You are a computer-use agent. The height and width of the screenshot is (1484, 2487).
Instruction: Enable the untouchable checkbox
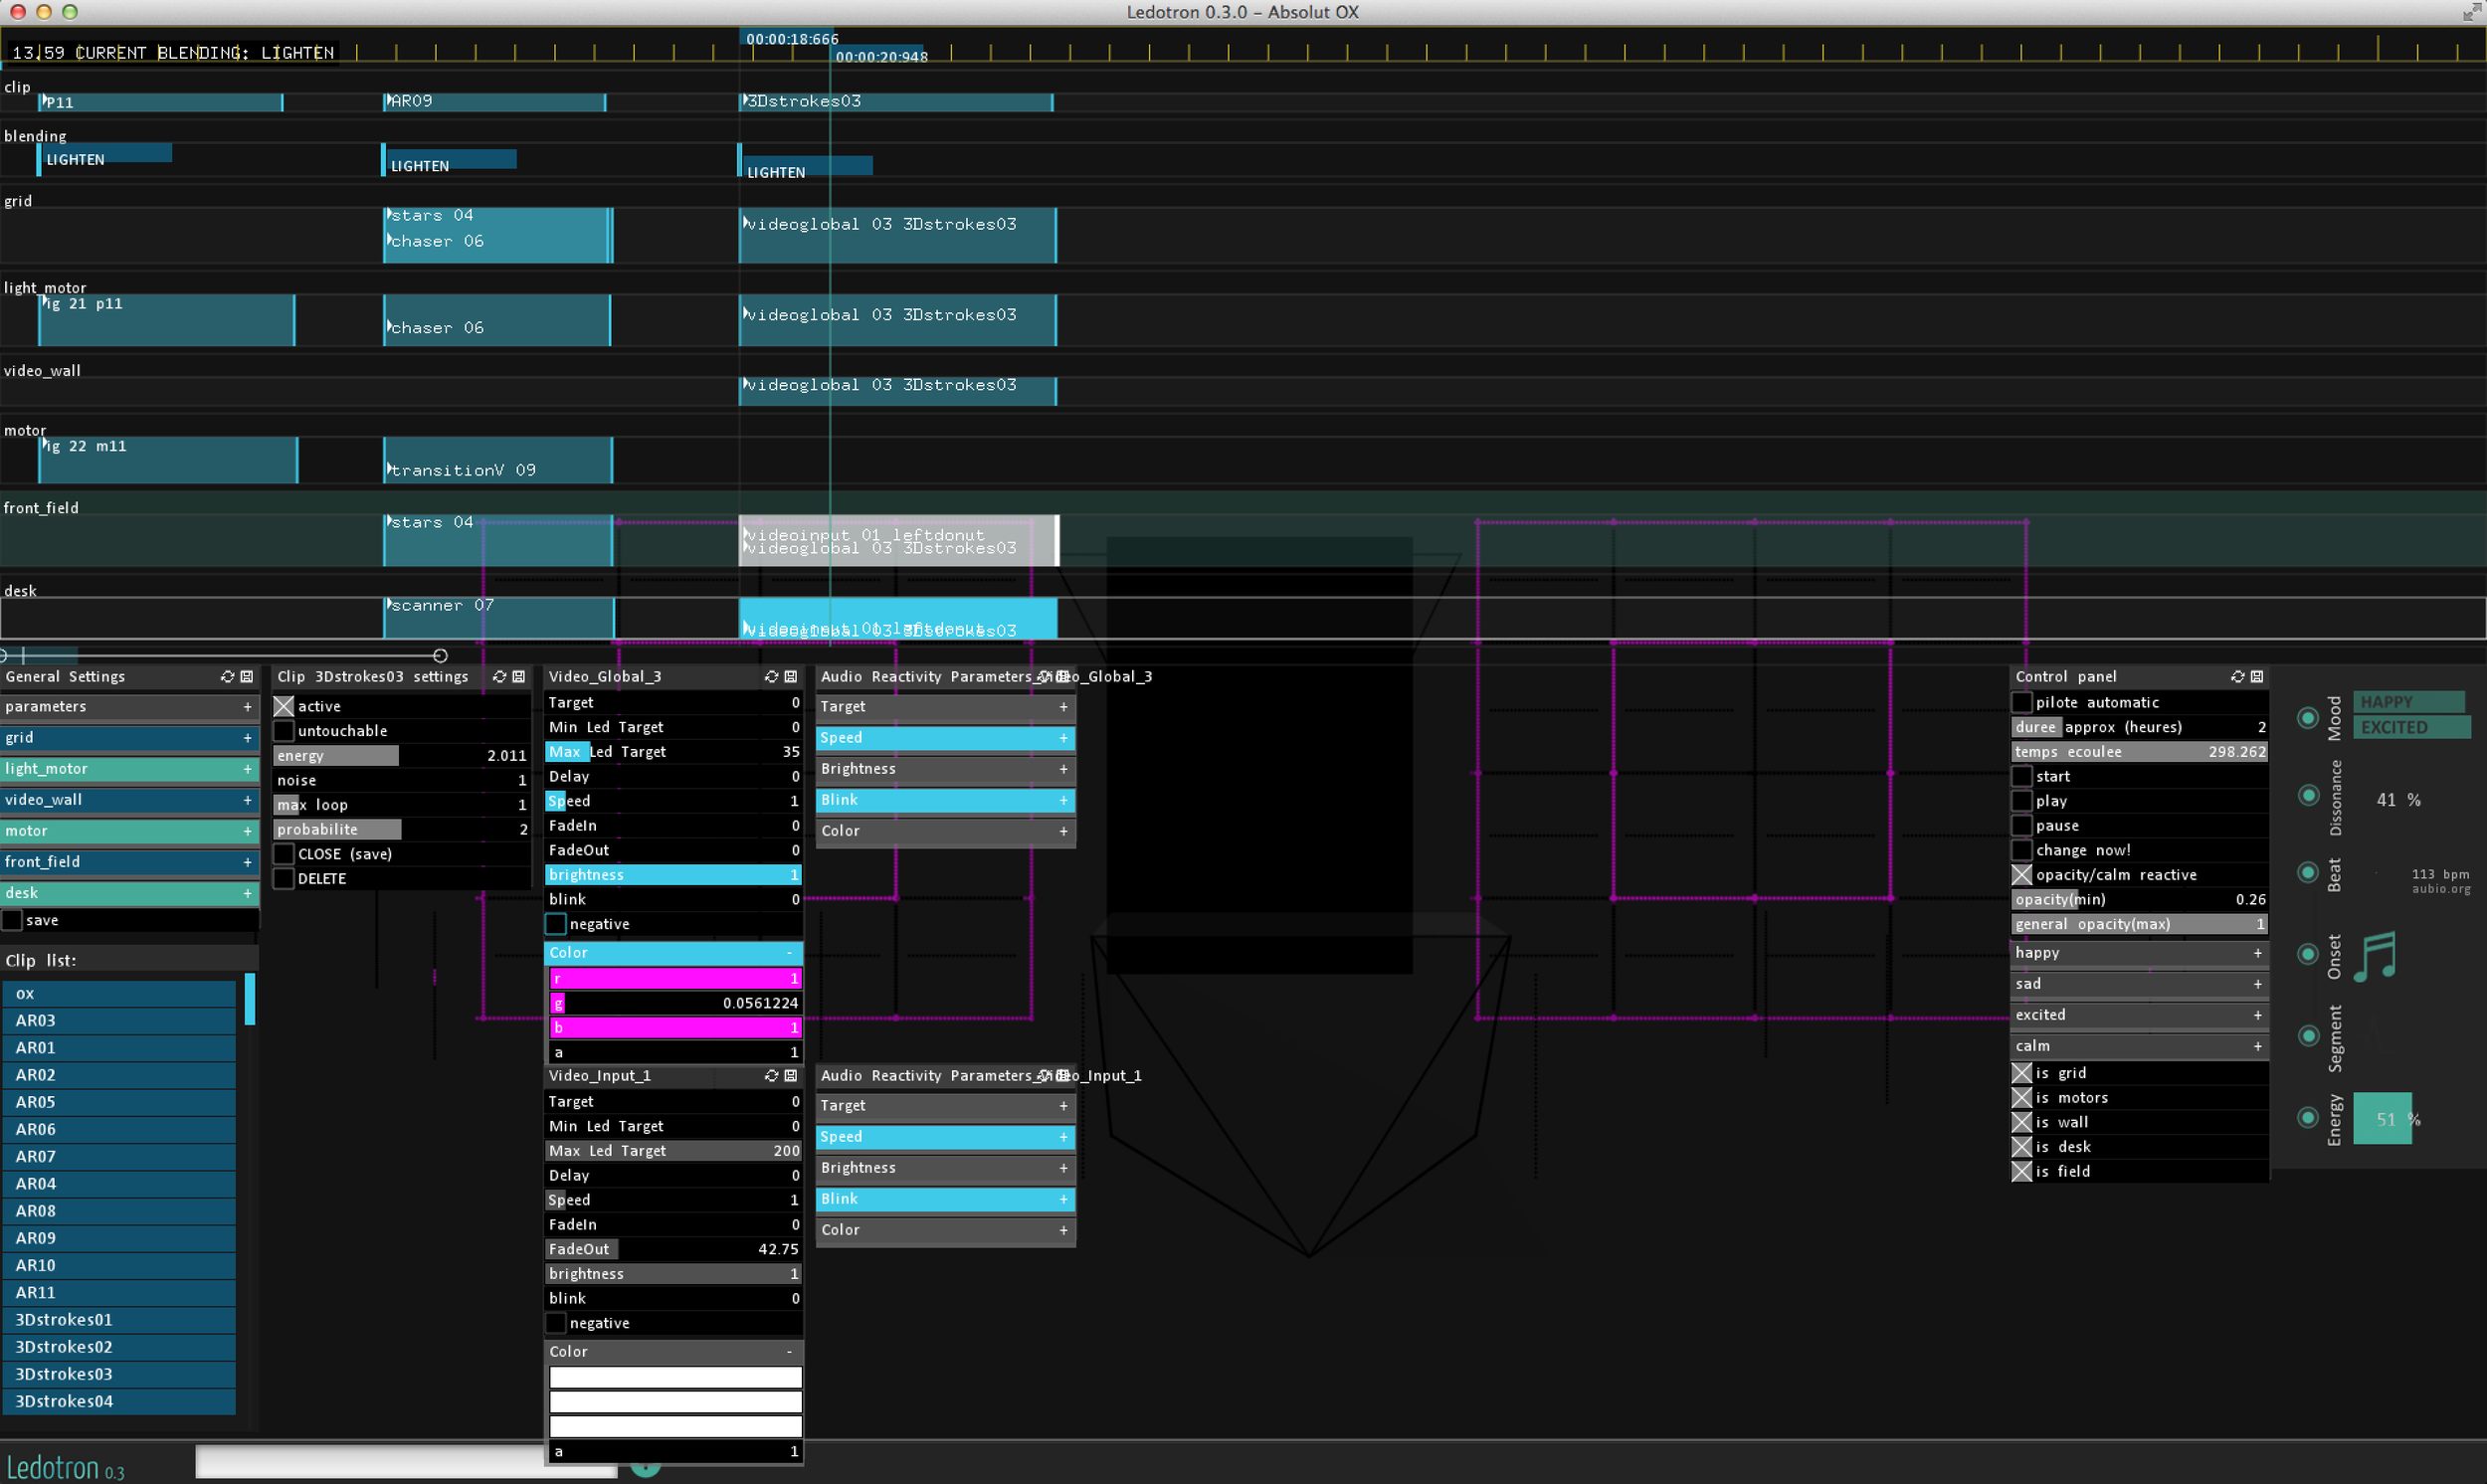(x=284, y=731)
